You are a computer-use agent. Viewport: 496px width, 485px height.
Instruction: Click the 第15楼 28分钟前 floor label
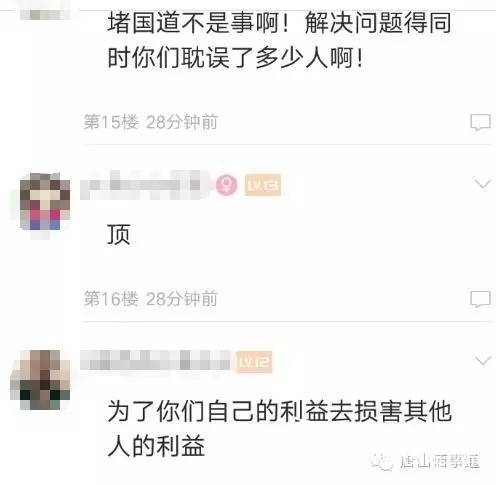(151, 122)
